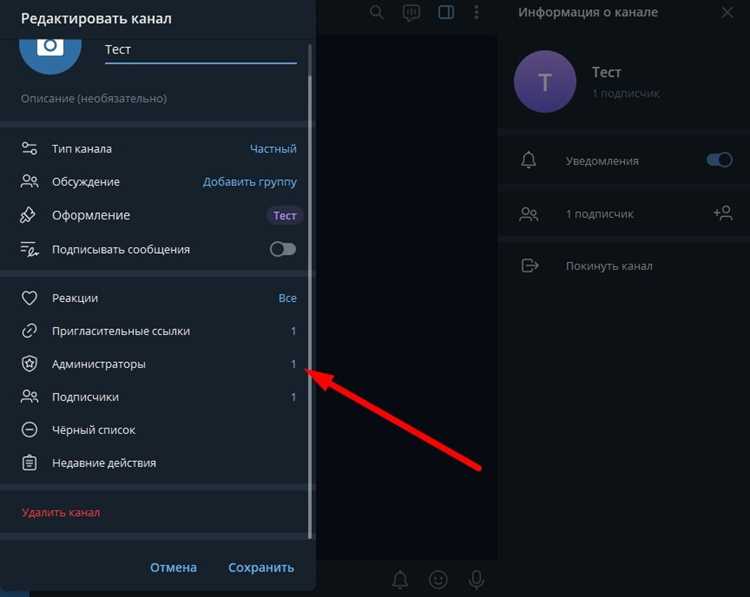The height and width of the screenshot is (597, 750).
Task: Click the leave channel exit icon
Action: point(529,265)
